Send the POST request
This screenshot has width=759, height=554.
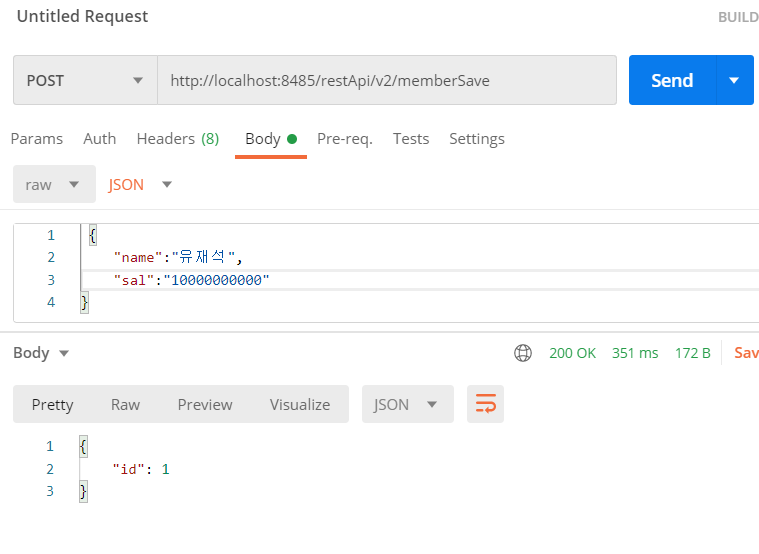pyautogui.click(x=672, y=80)
